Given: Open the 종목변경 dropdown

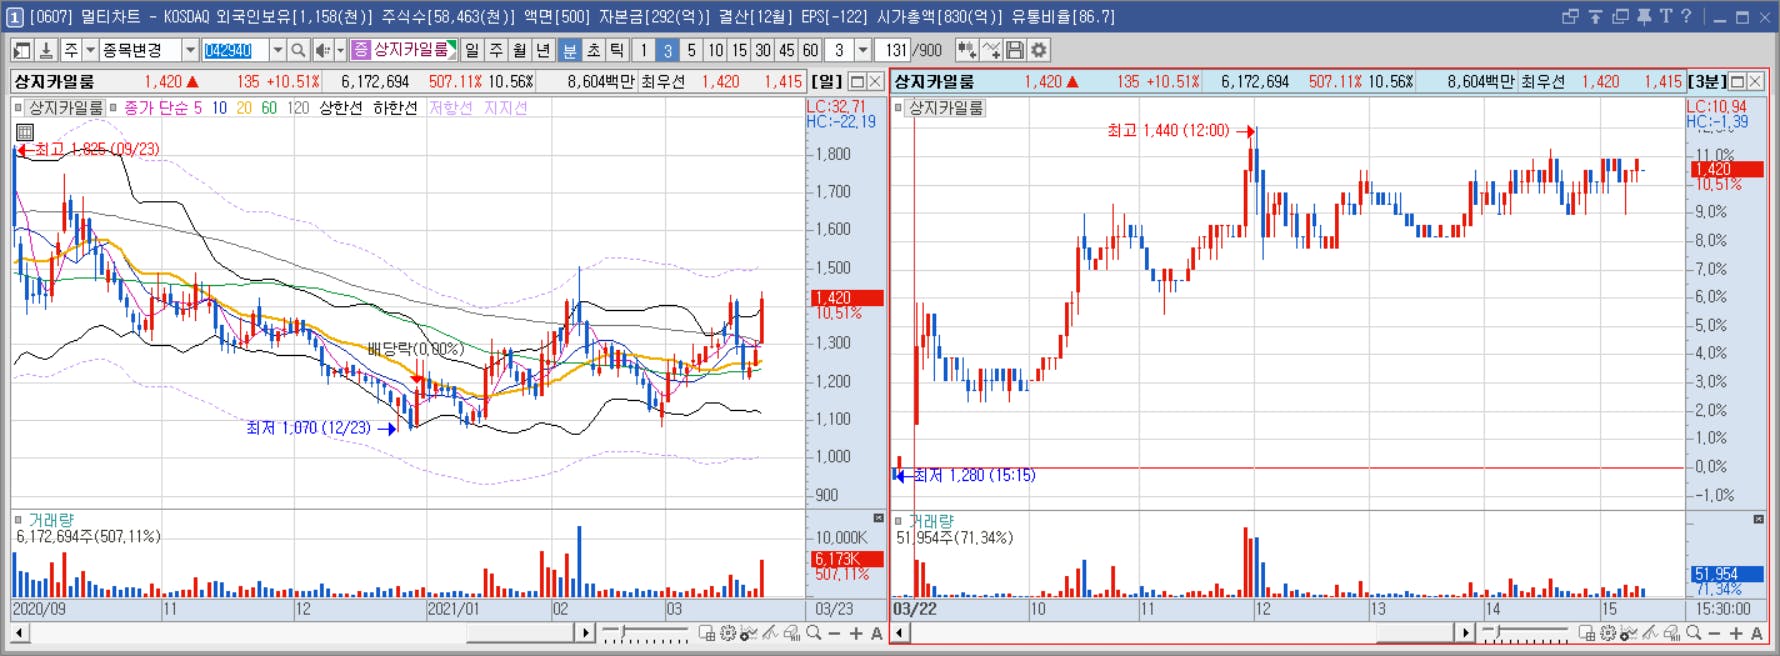Looking at the screenshot, I should (x=149, y=50).
